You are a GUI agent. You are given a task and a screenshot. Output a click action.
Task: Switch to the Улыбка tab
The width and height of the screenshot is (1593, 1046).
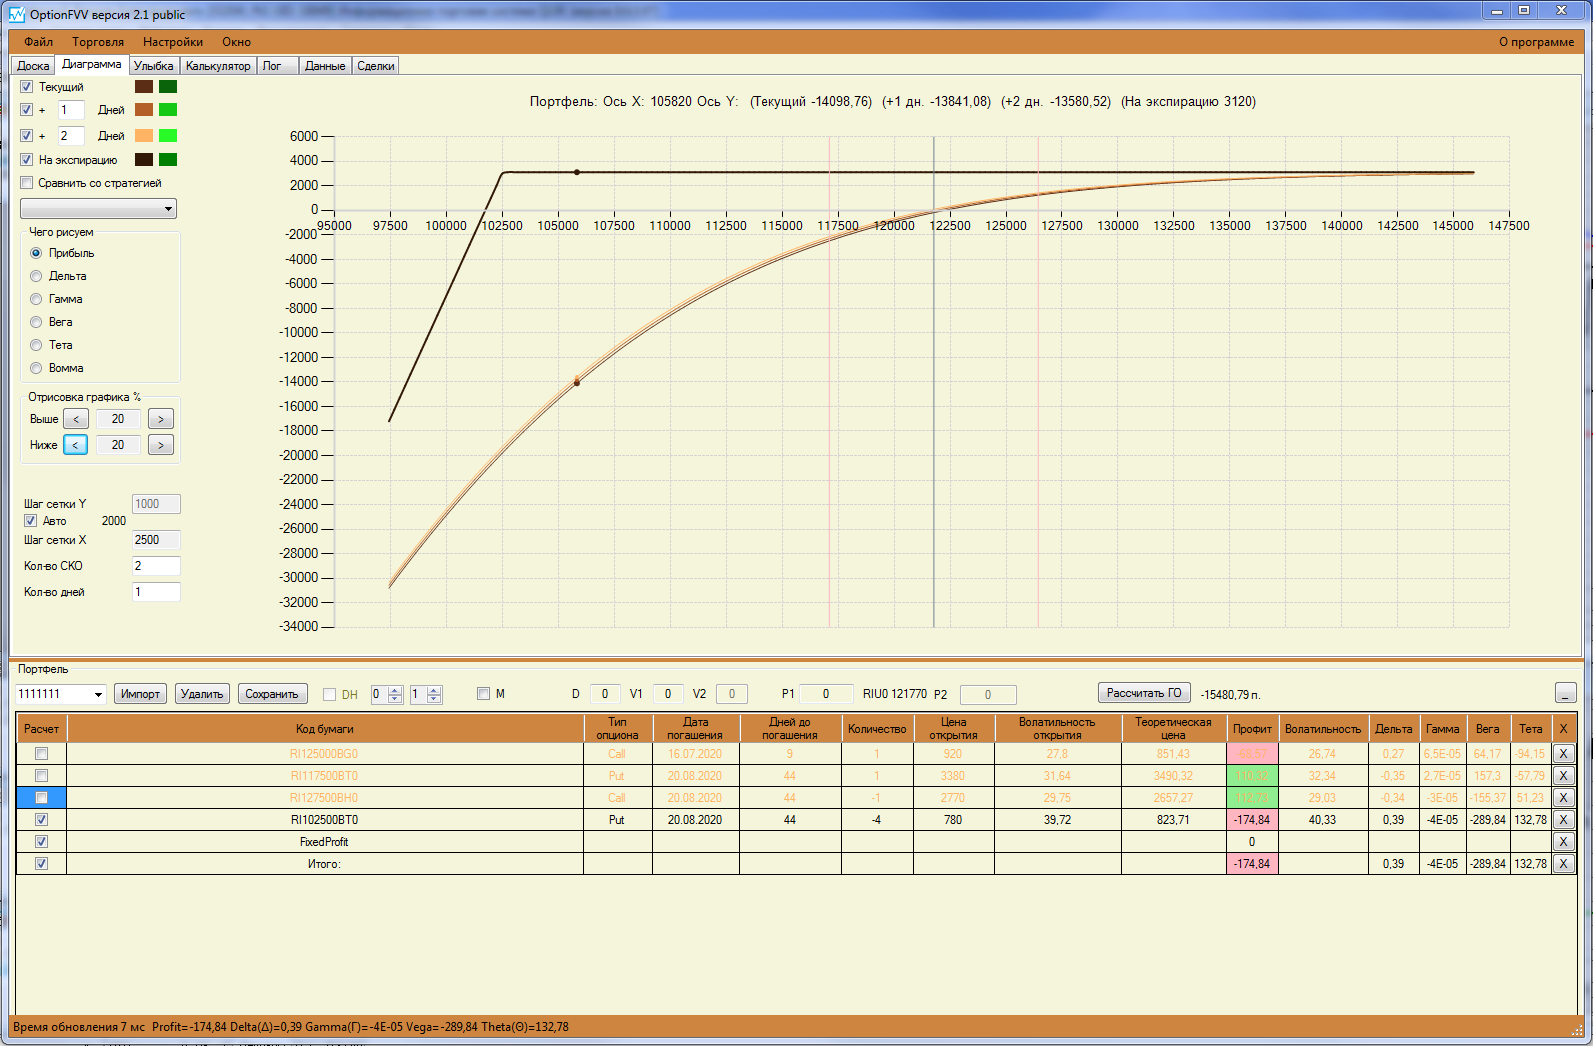click(154, 66)
